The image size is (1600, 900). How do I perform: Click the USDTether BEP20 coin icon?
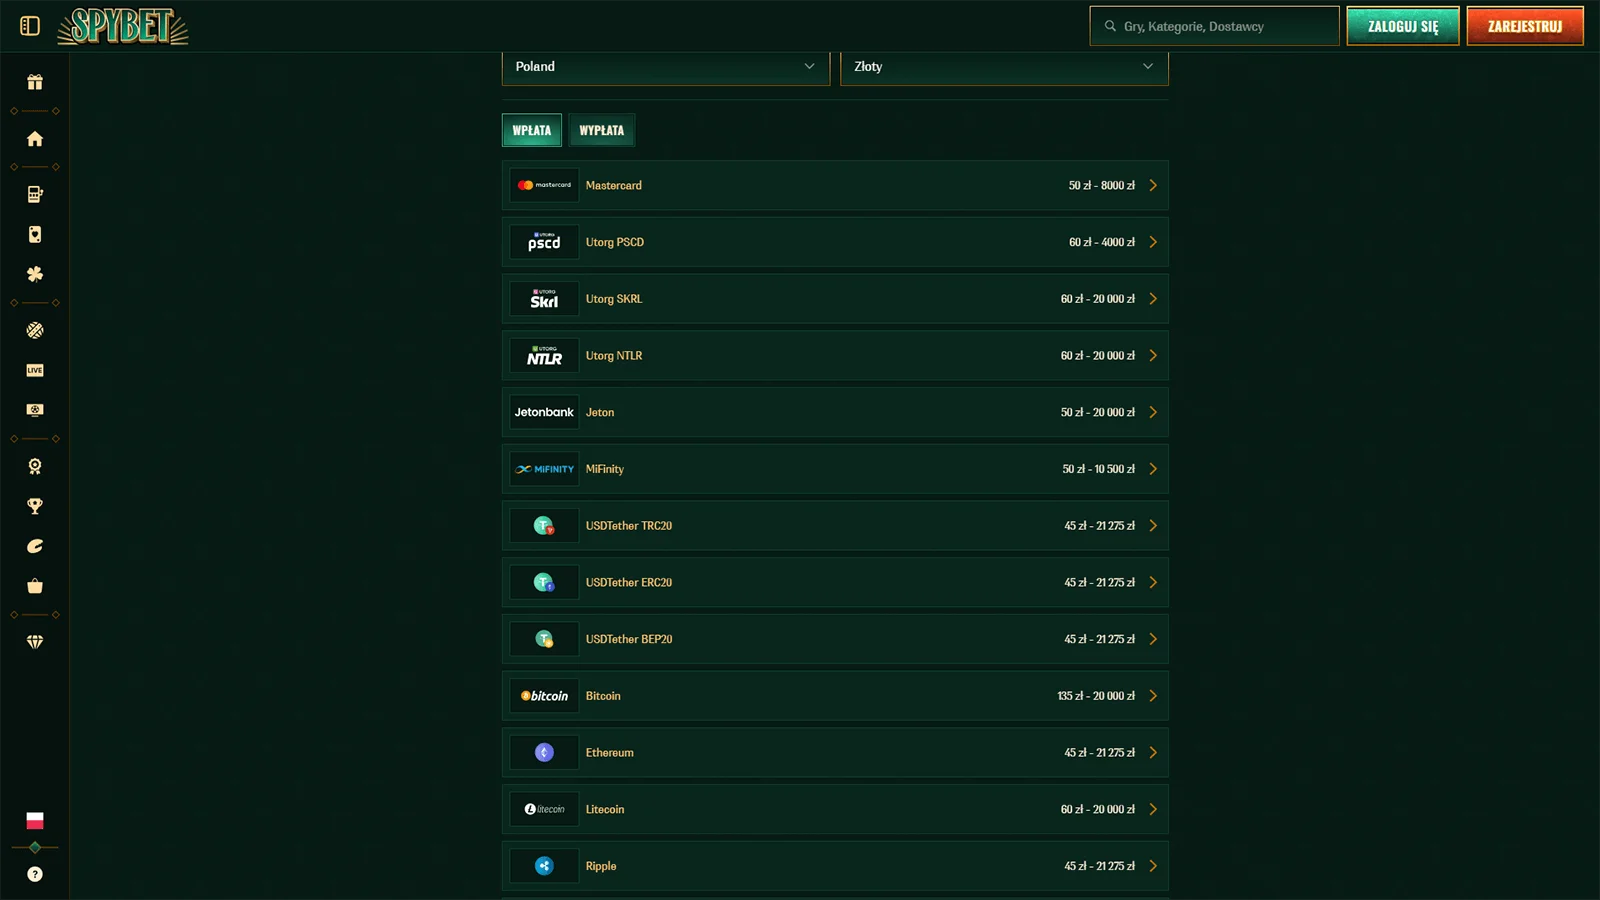tap(544, 639)
